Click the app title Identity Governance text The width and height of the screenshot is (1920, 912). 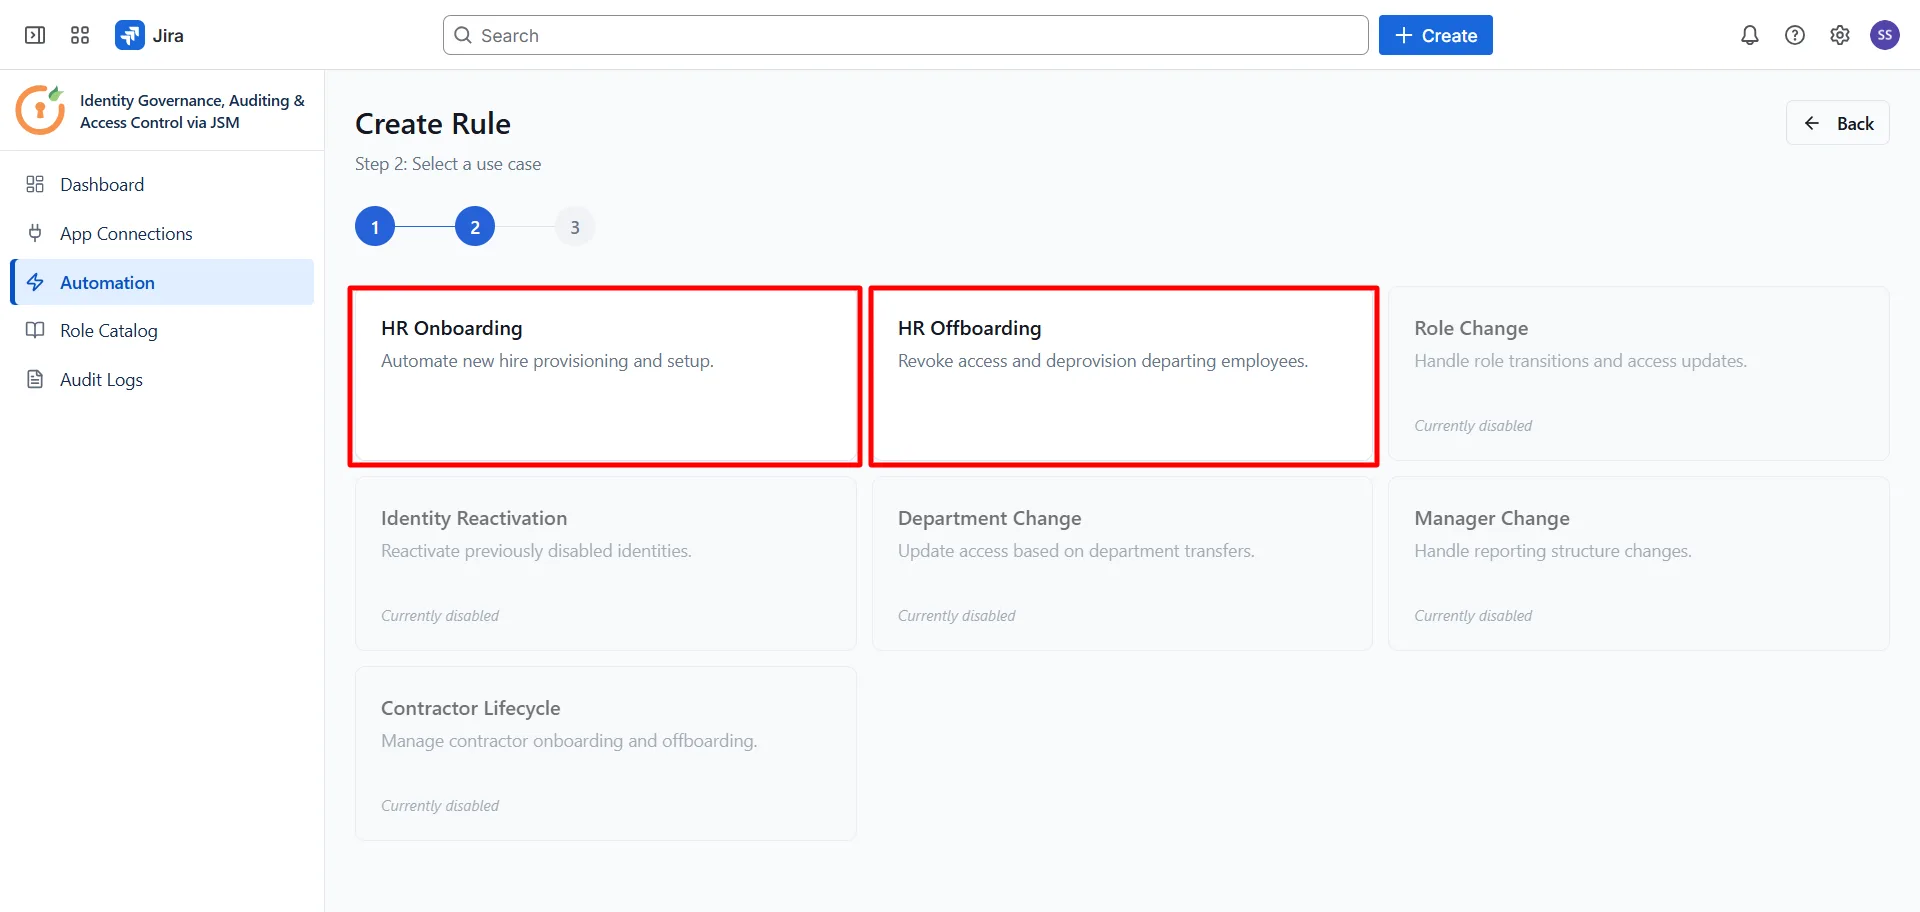coord(192,111)
